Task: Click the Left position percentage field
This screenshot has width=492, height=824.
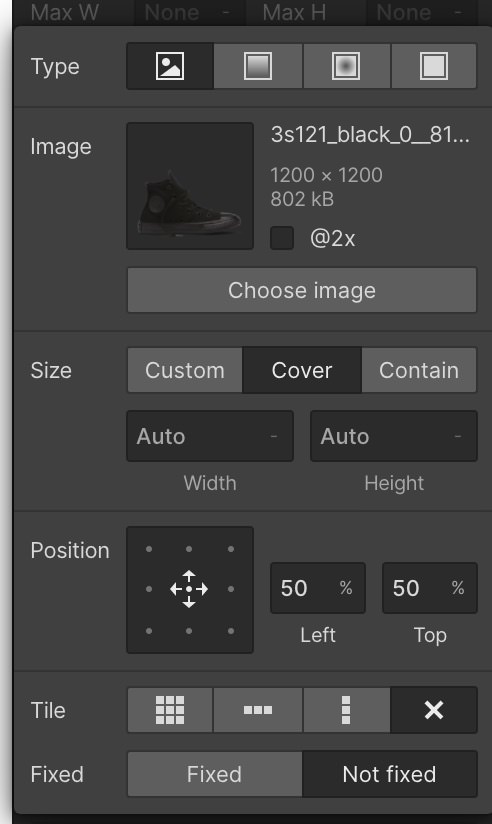Action: pos(317,588)
